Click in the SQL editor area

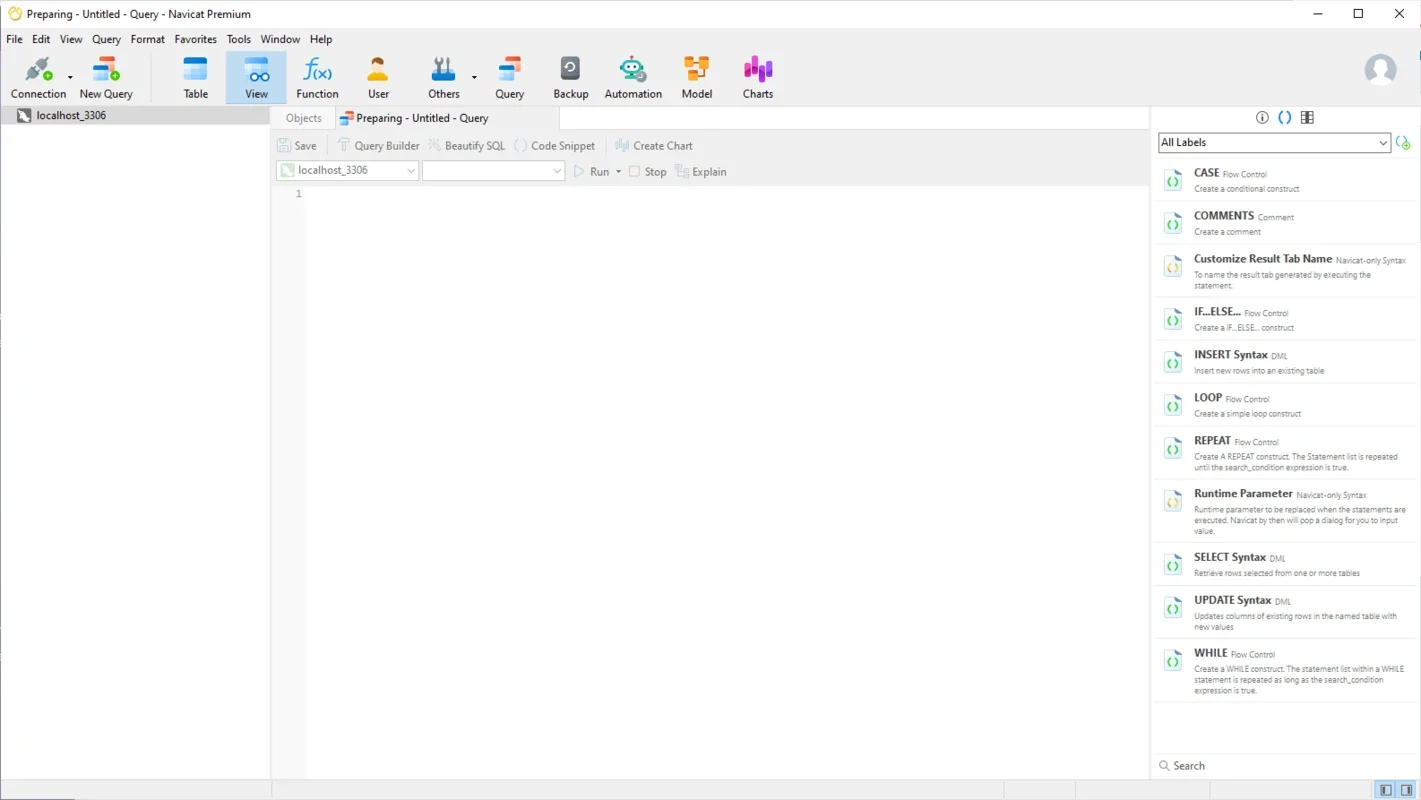coord(727,480)
